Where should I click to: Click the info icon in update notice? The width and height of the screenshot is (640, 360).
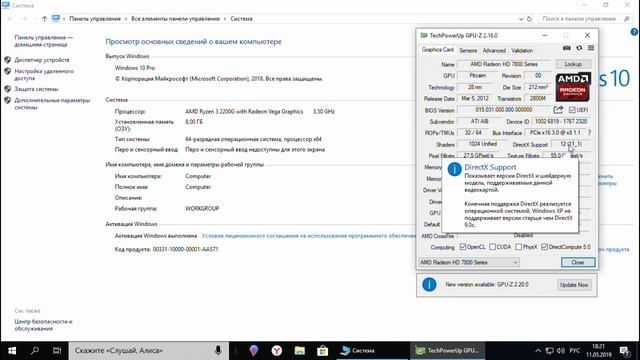(429, 284)
